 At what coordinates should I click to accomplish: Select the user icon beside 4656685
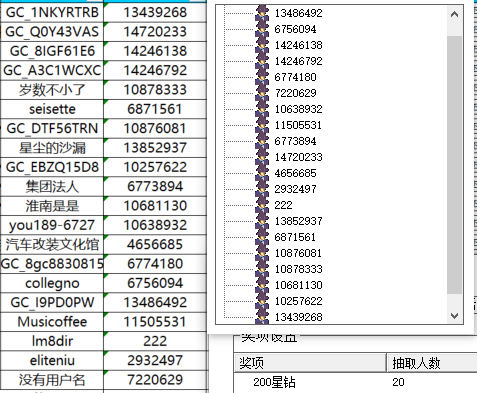(262, 173)
